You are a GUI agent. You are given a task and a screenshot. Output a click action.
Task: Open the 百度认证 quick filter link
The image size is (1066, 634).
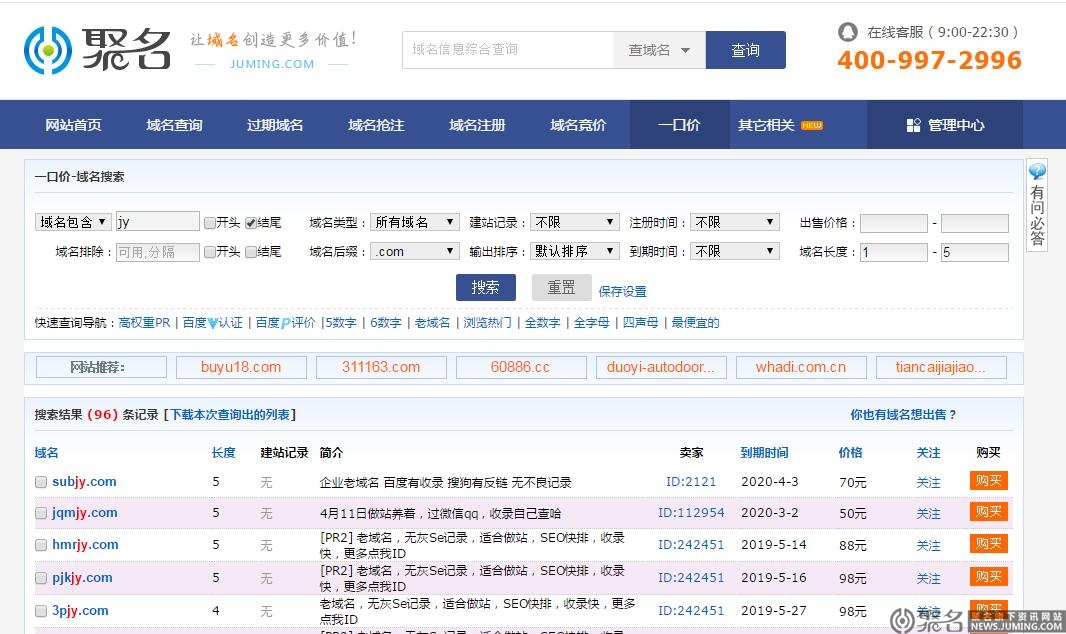213,323
